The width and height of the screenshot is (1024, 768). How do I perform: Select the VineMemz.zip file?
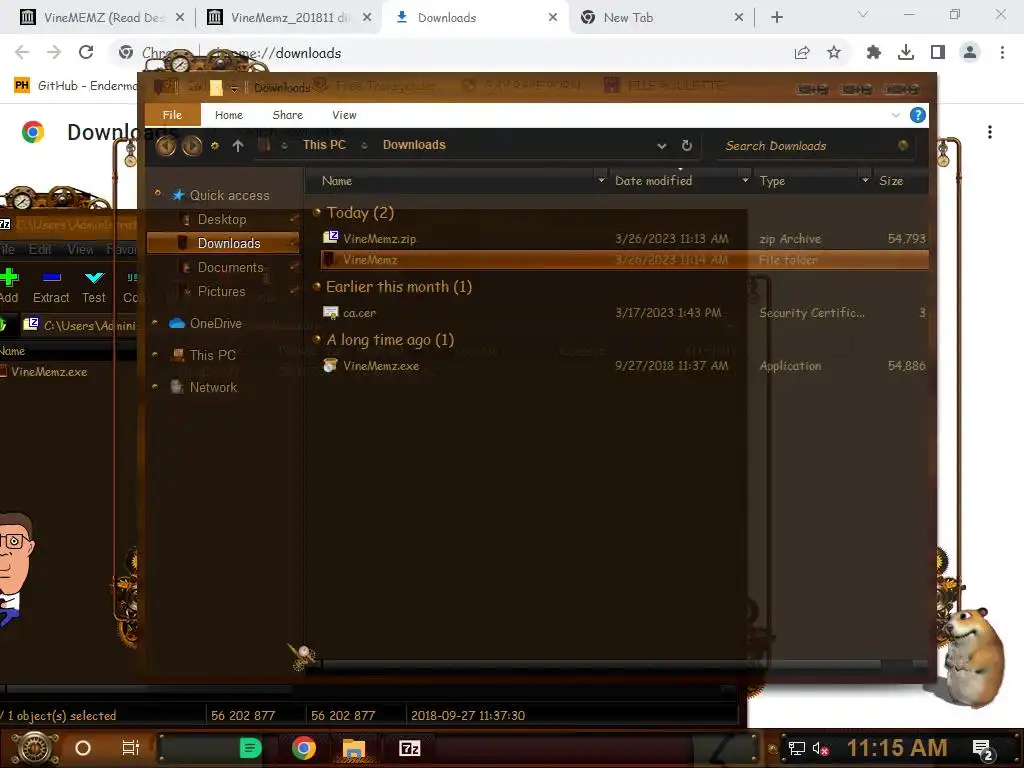click(x=624, y=238)
